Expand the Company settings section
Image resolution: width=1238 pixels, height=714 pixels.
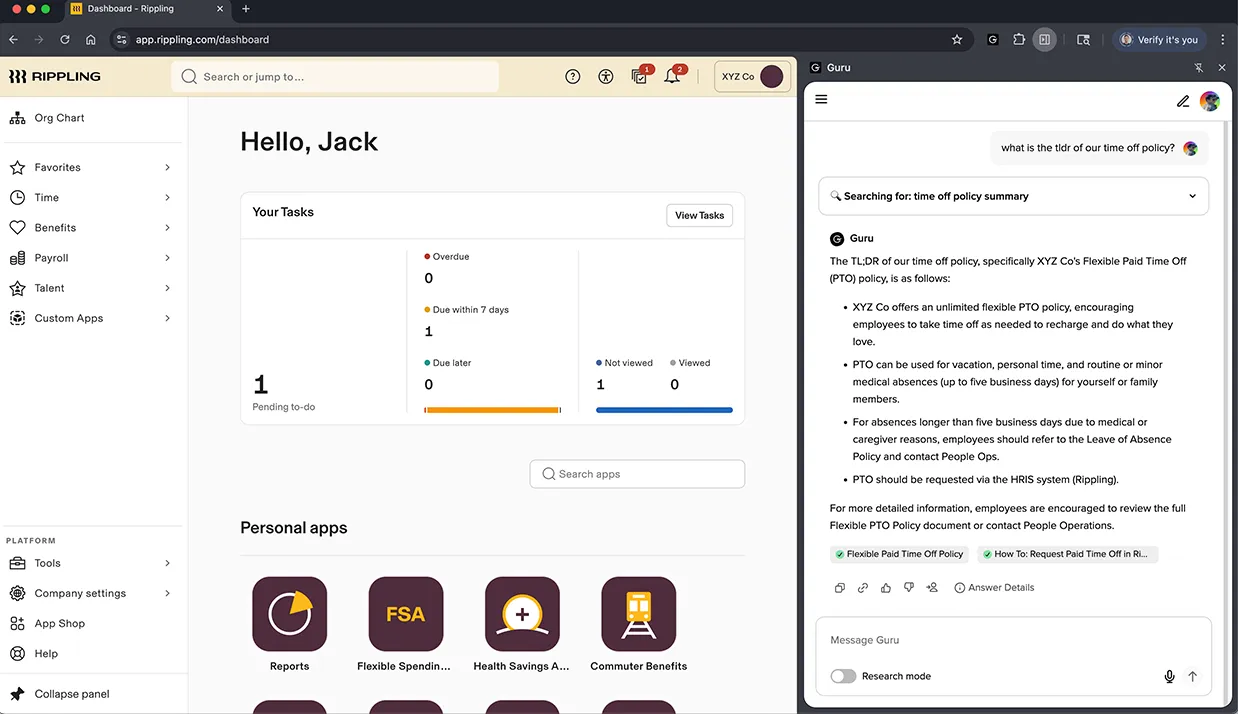[90, 593]
